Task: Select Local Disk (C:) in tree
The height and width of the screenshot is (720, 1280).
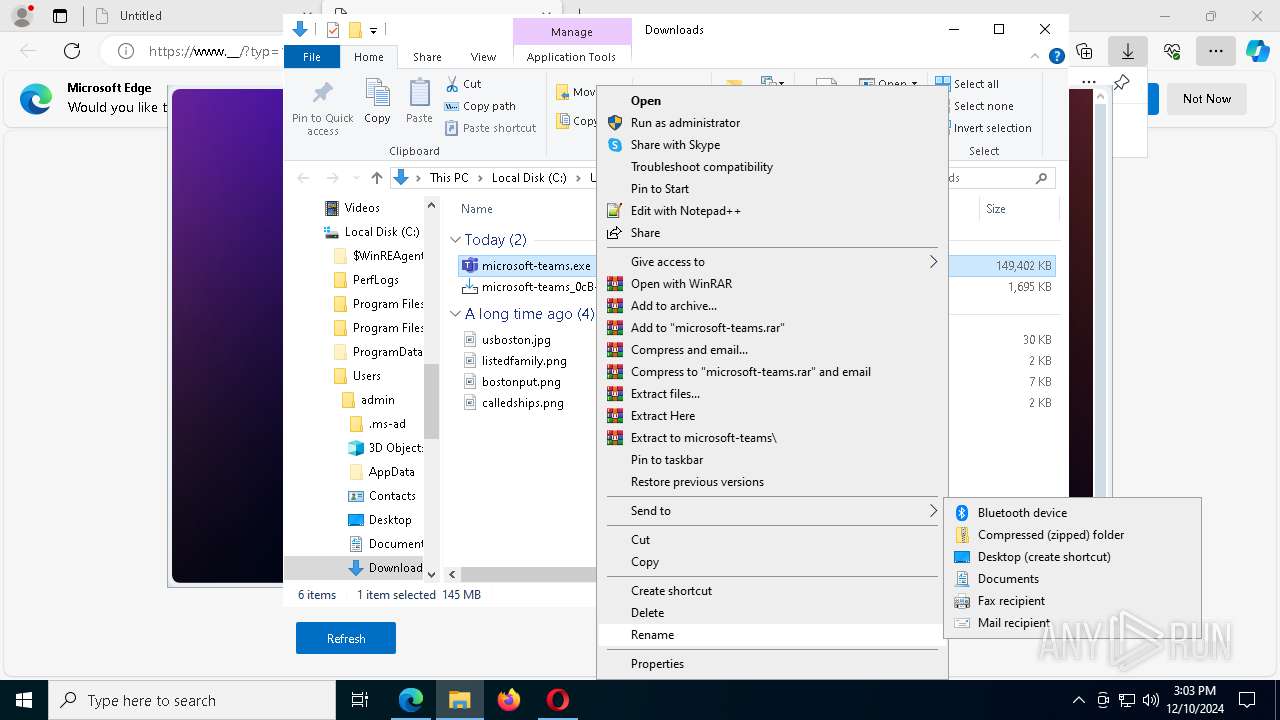Action: click(382, 232)
